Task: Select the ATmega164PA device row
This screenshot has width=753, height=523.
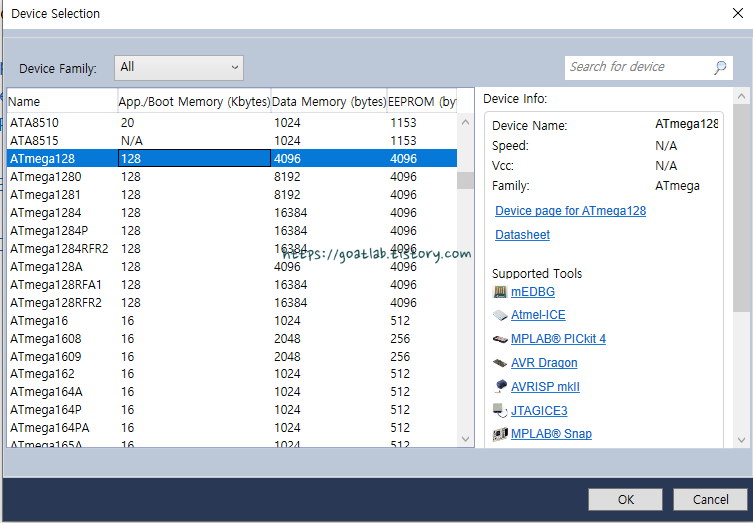Action: point(232,427)
